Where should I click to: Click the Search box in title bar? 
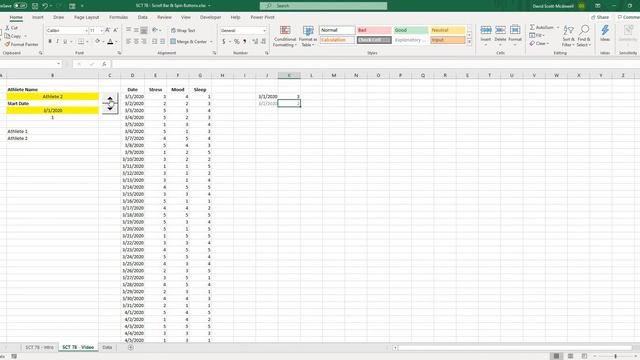point(323,6)
